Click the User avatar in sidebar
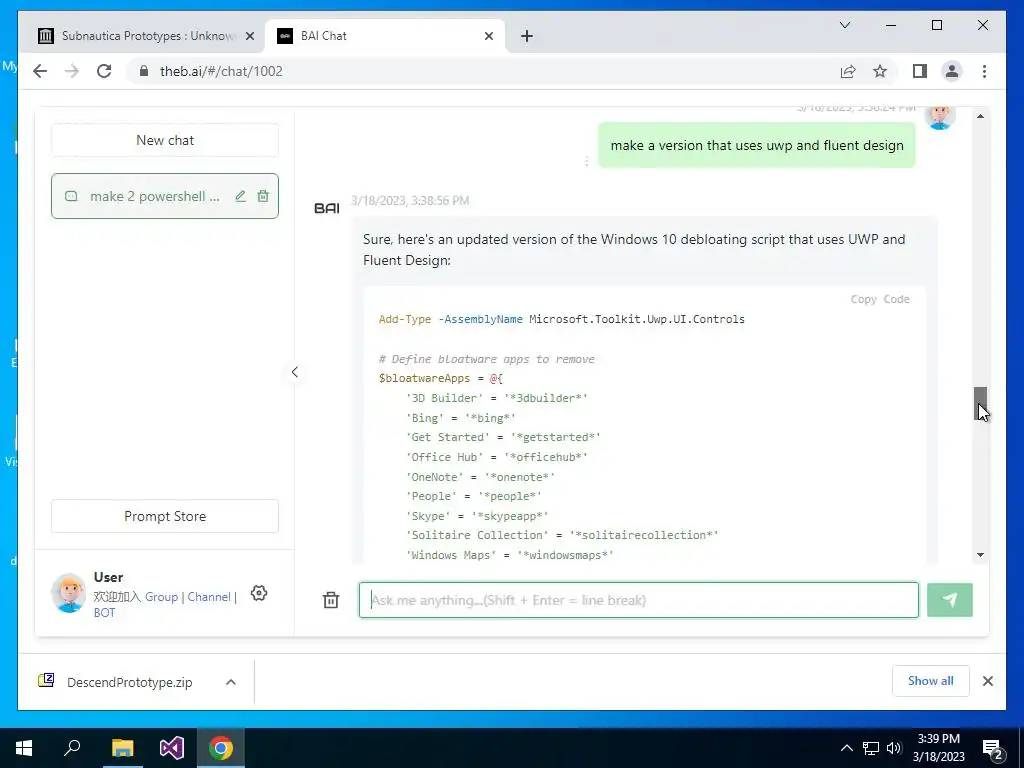 pyautogui.click(x=69, y=593)
